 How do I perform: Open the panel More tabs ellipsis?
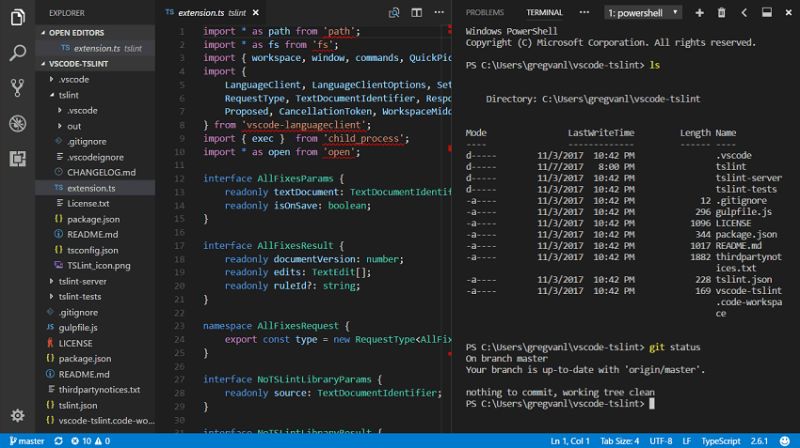pos(584,12)
